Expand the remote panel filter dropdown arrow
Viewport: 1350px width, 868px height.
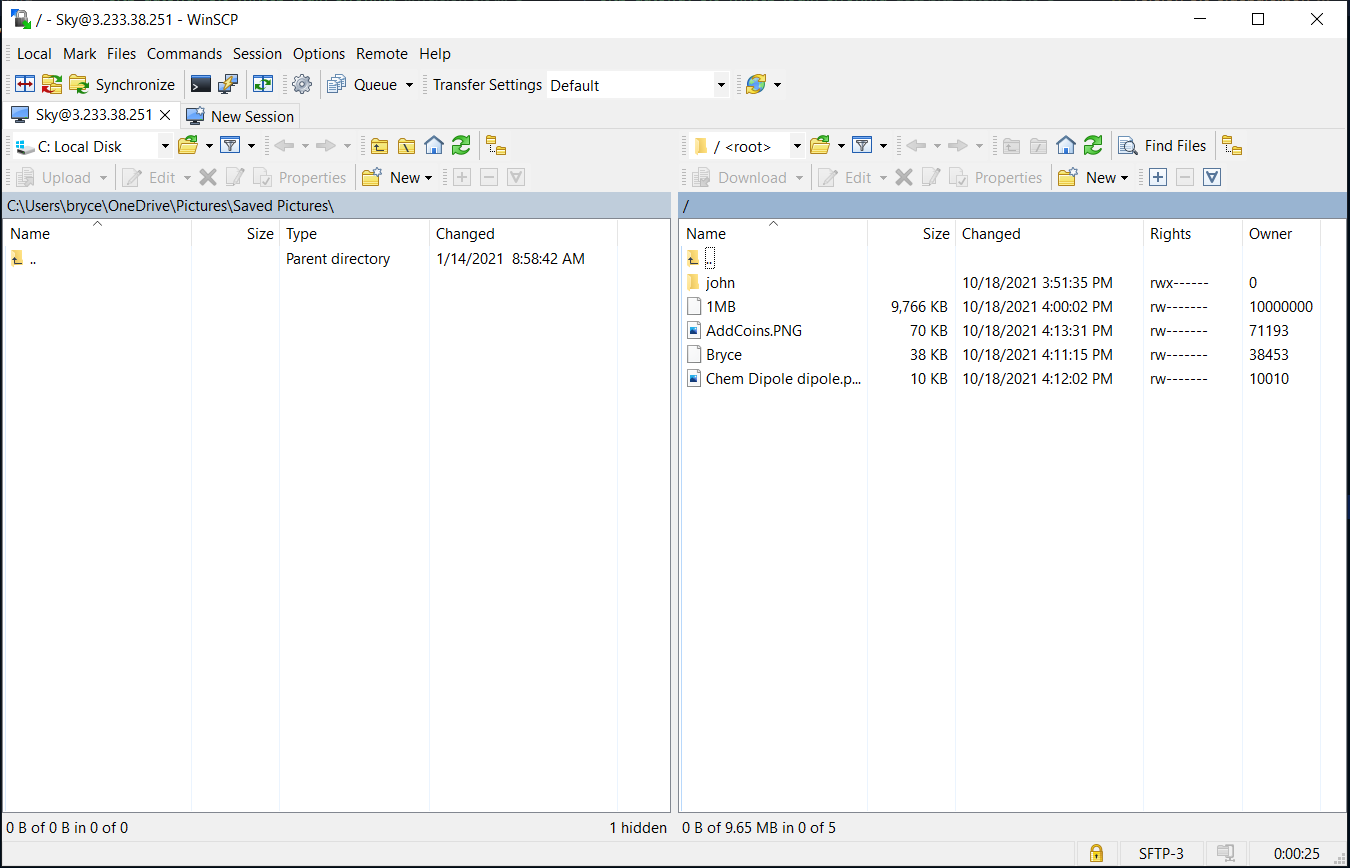tap(883, 146)
